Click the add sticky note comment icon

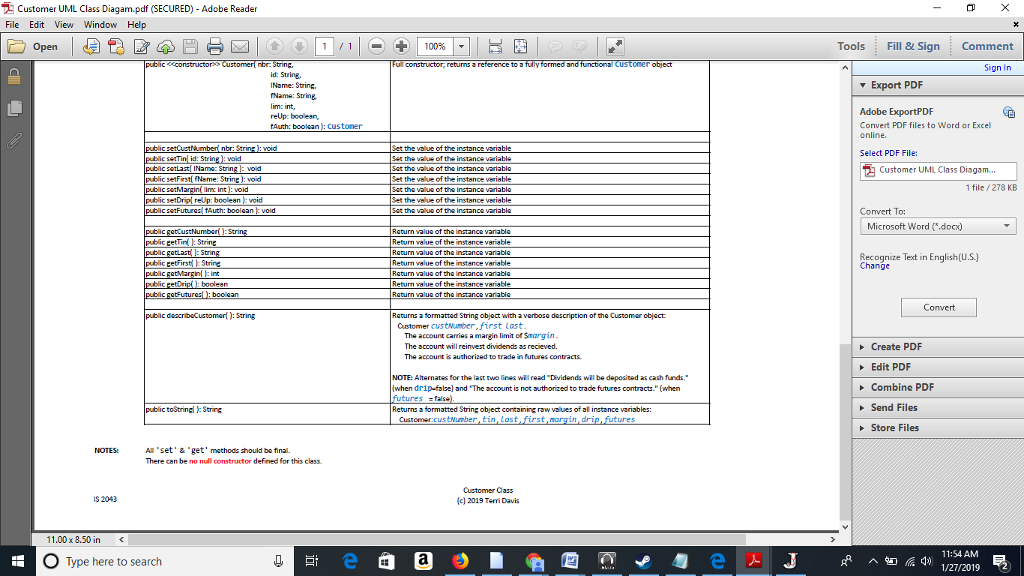(555, 46)
